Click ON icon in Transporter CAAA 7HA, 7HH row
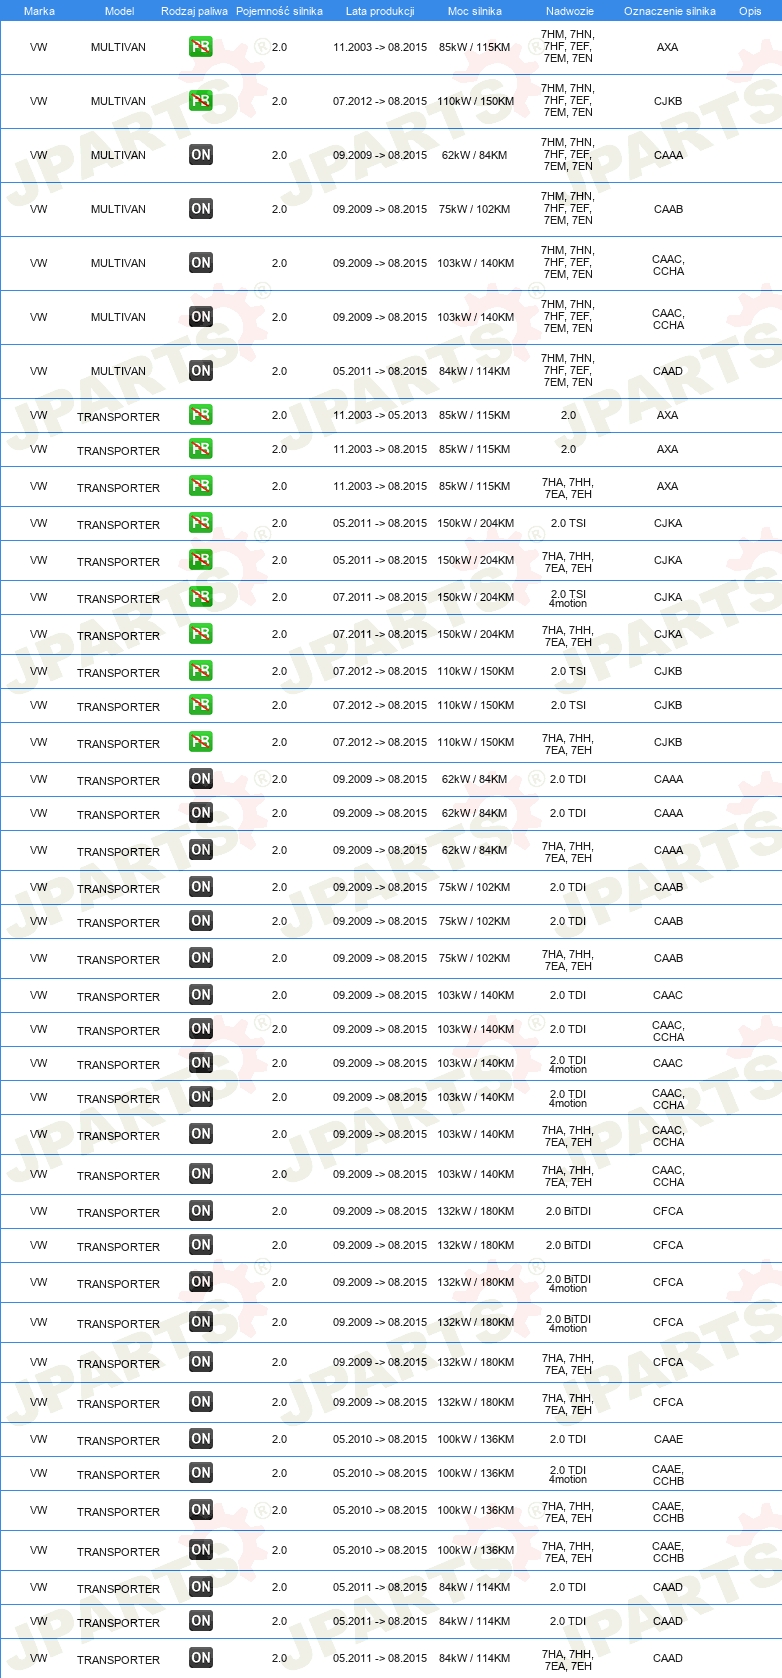Image resolution: width=782 pixels, height=1678 pixels. (201, 850)
